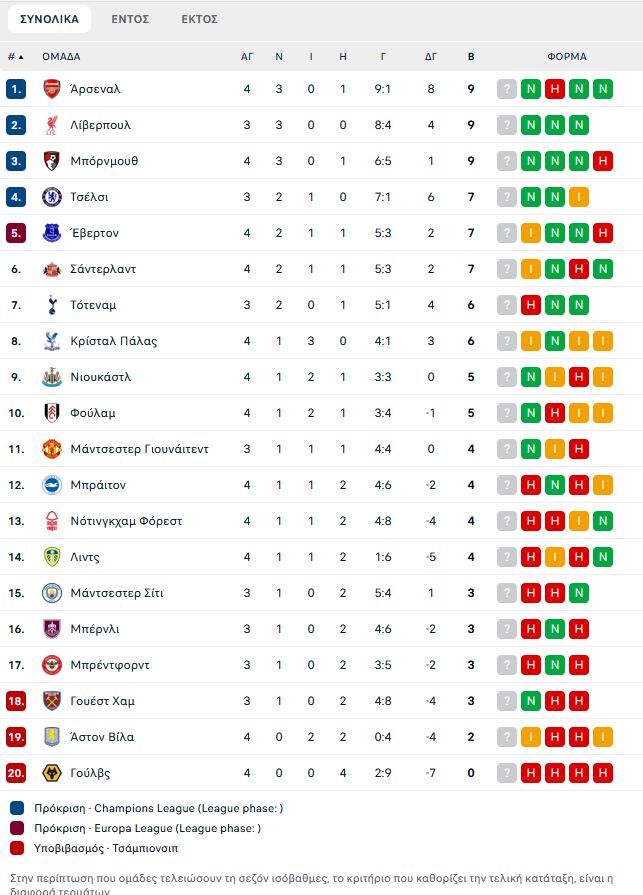Click the Aston Villa club crest icon
This screenshot has height=895, width=643.
[52, 737]
